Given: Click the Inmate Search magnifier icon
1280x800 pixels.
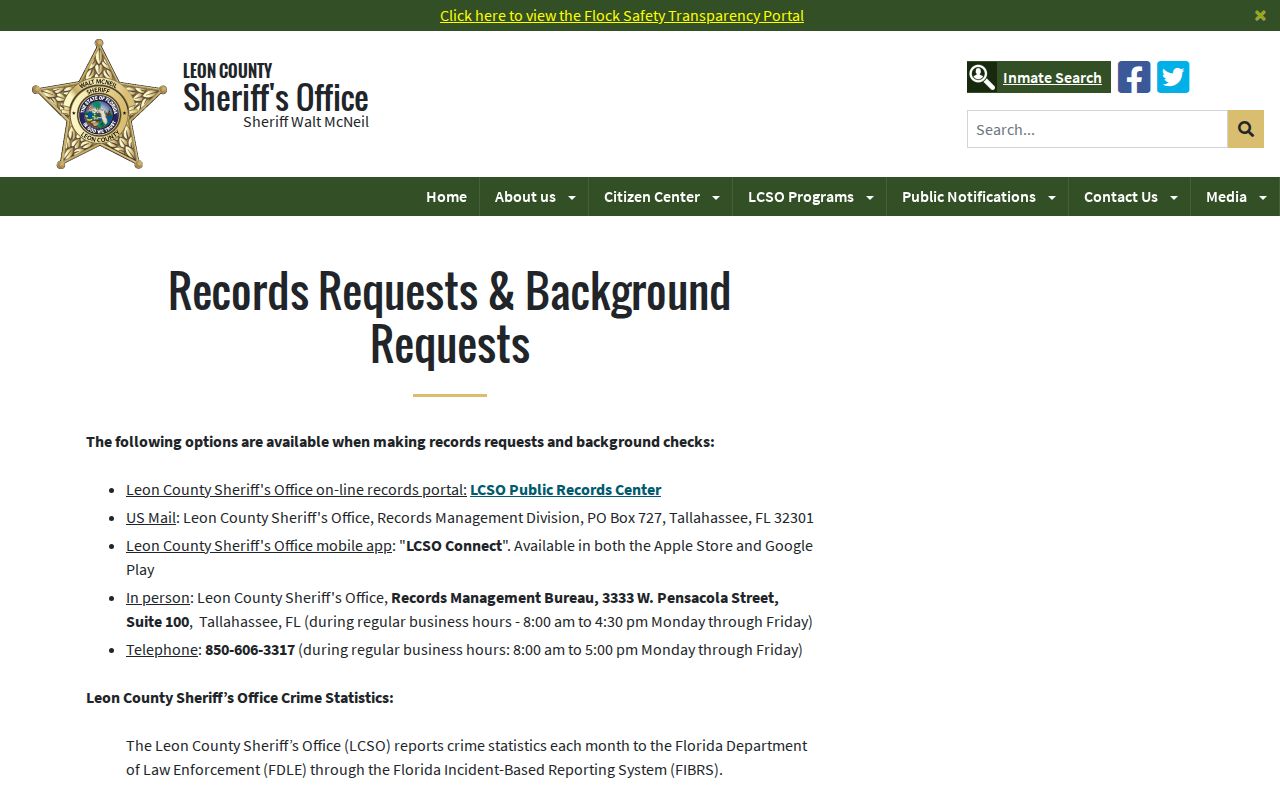Looking at the screenshot, I should [982, 77].
